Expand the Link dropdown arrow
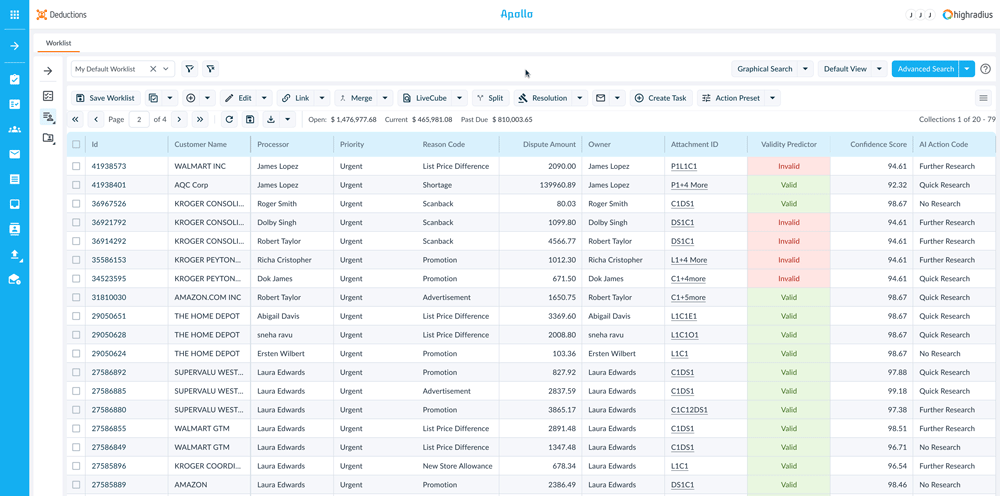Viewport: 1000px width, 496px height. coord(322,98)
